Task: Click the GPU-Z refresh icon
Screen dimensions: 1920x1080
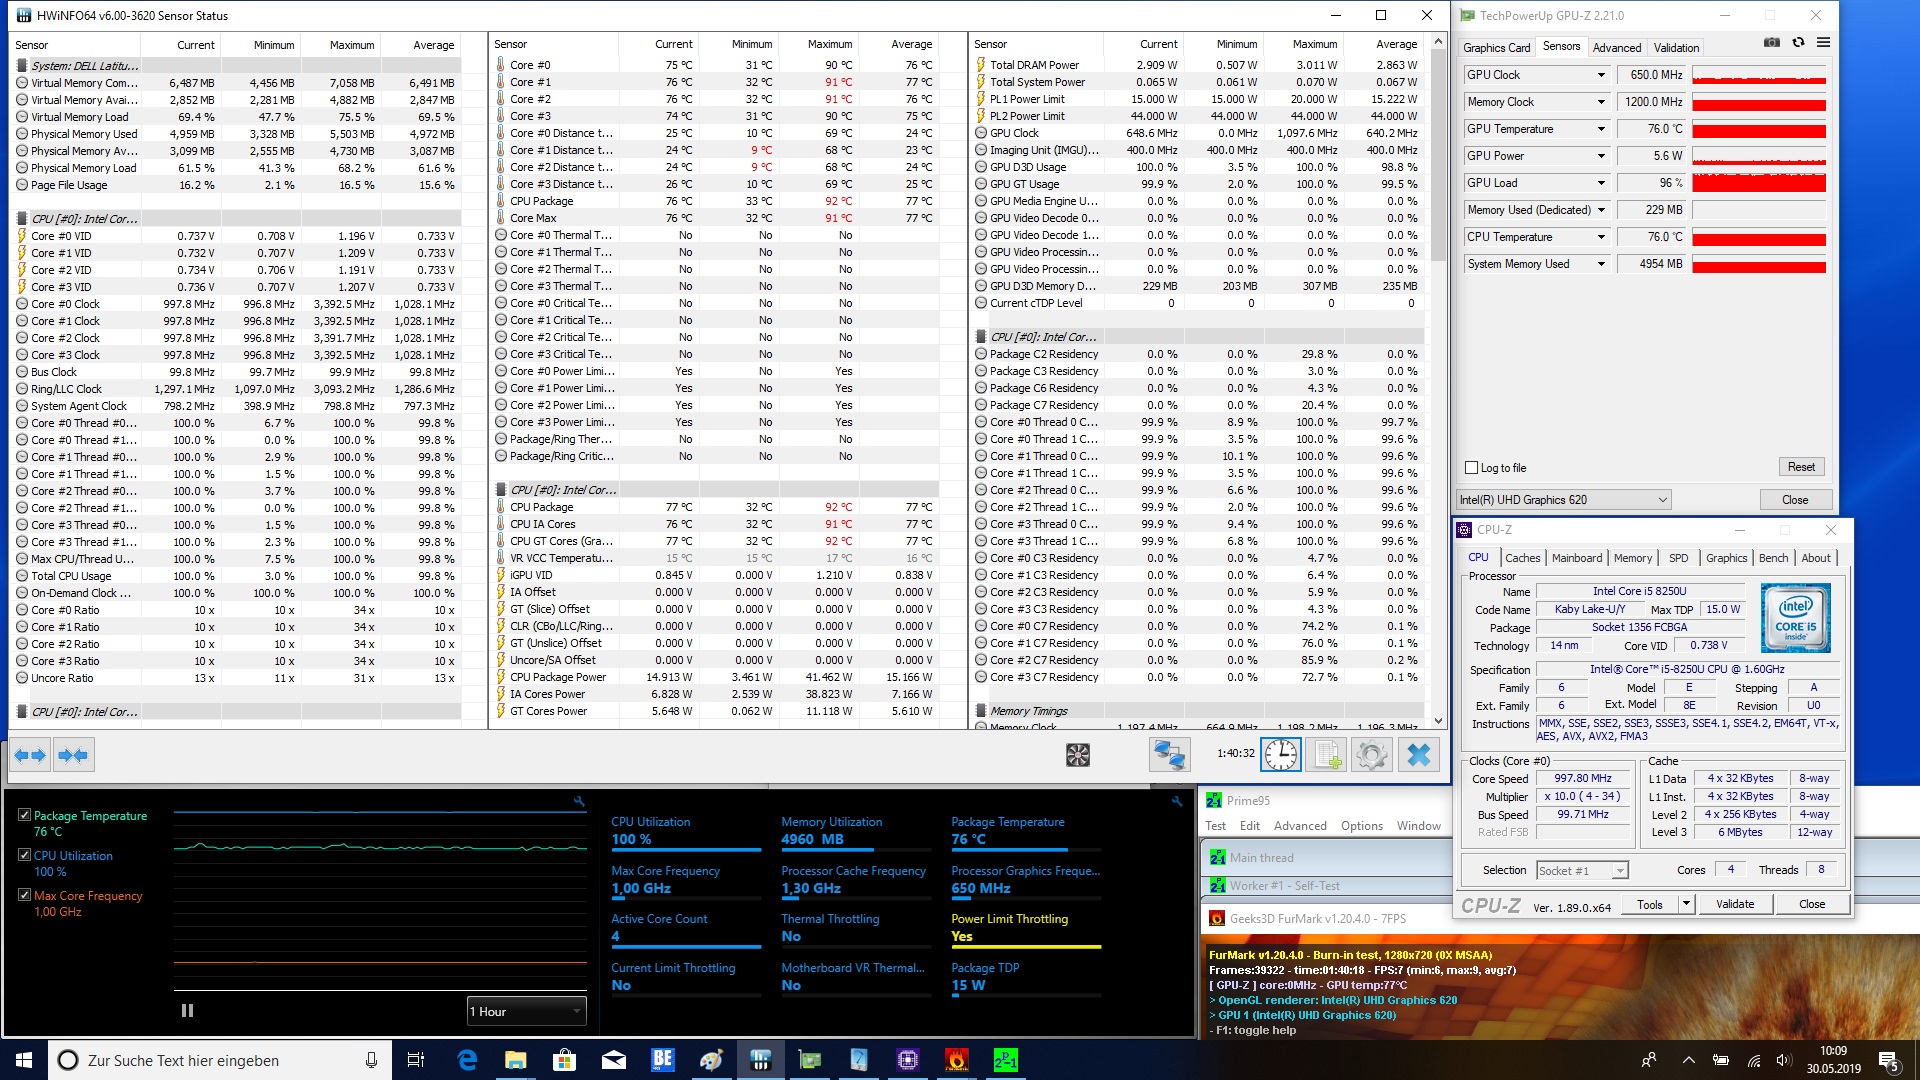Action: (1798, 43)
